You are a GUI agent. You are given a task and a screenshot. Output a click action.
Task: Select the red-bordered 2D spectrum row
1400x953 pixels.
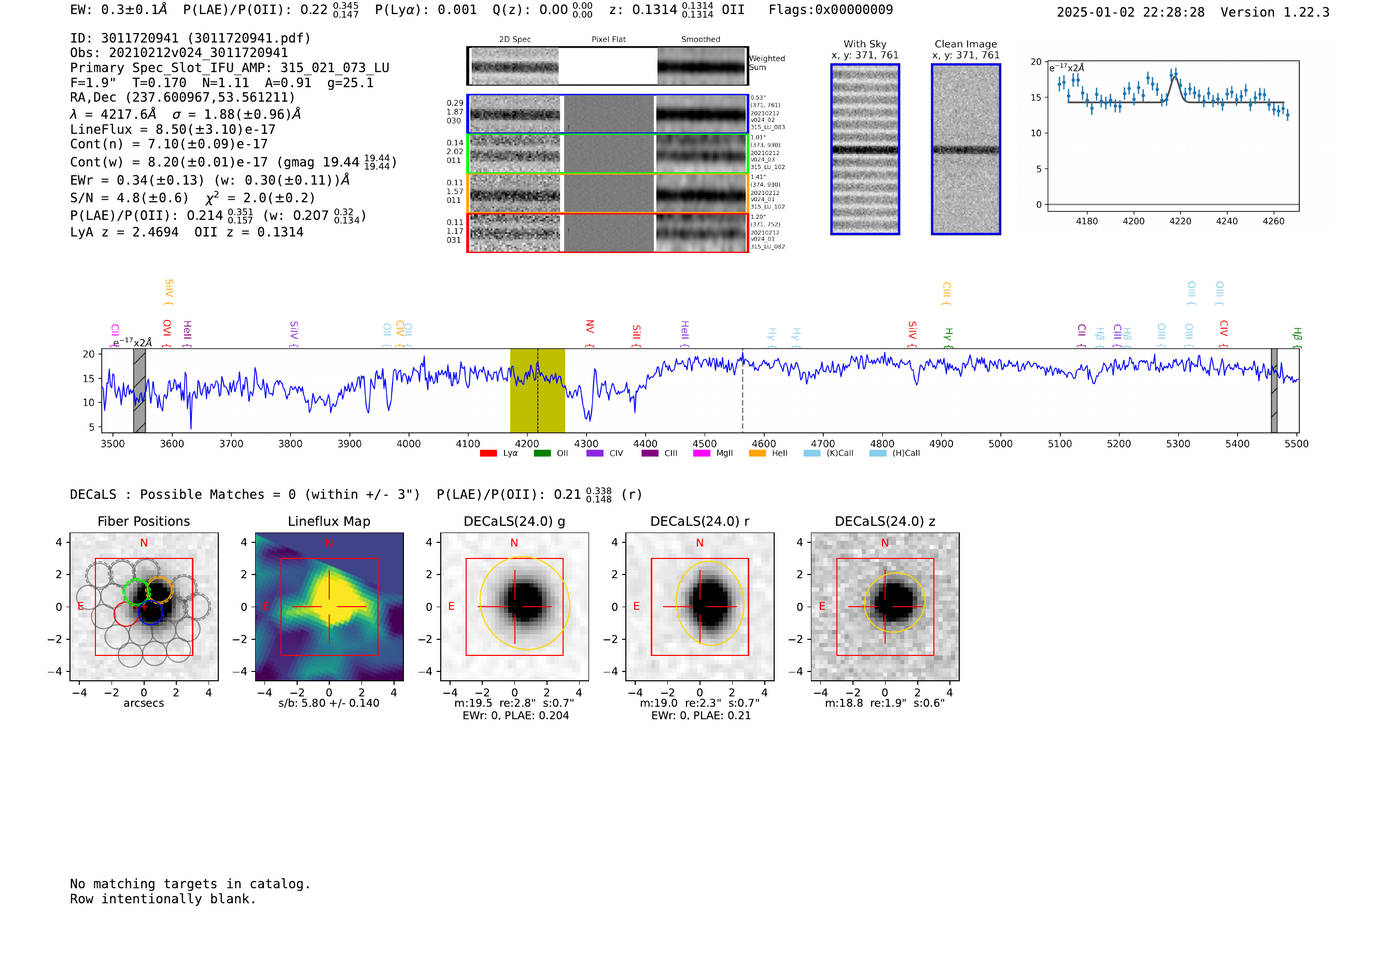pos(608,232)
